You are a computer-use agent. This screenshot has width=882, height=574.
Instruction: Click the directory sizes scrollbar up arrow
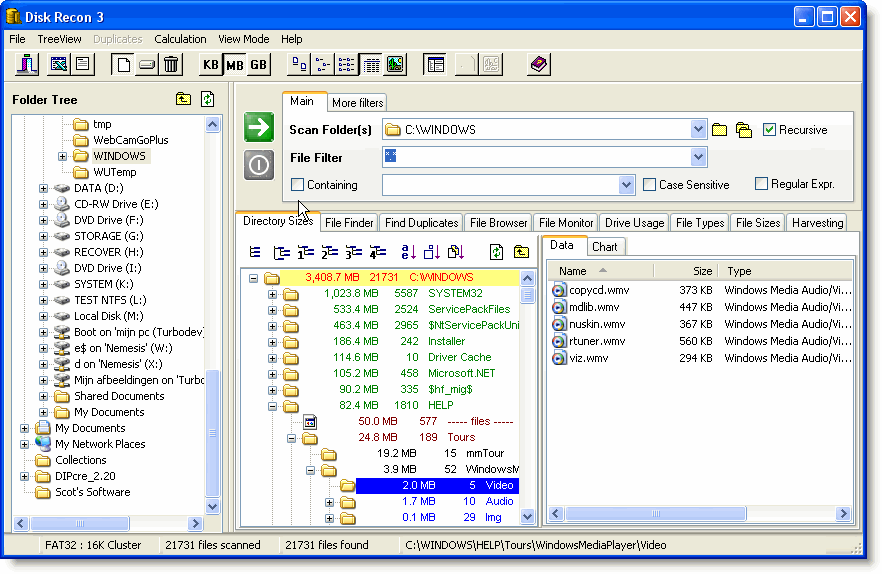tap(527, 278)
